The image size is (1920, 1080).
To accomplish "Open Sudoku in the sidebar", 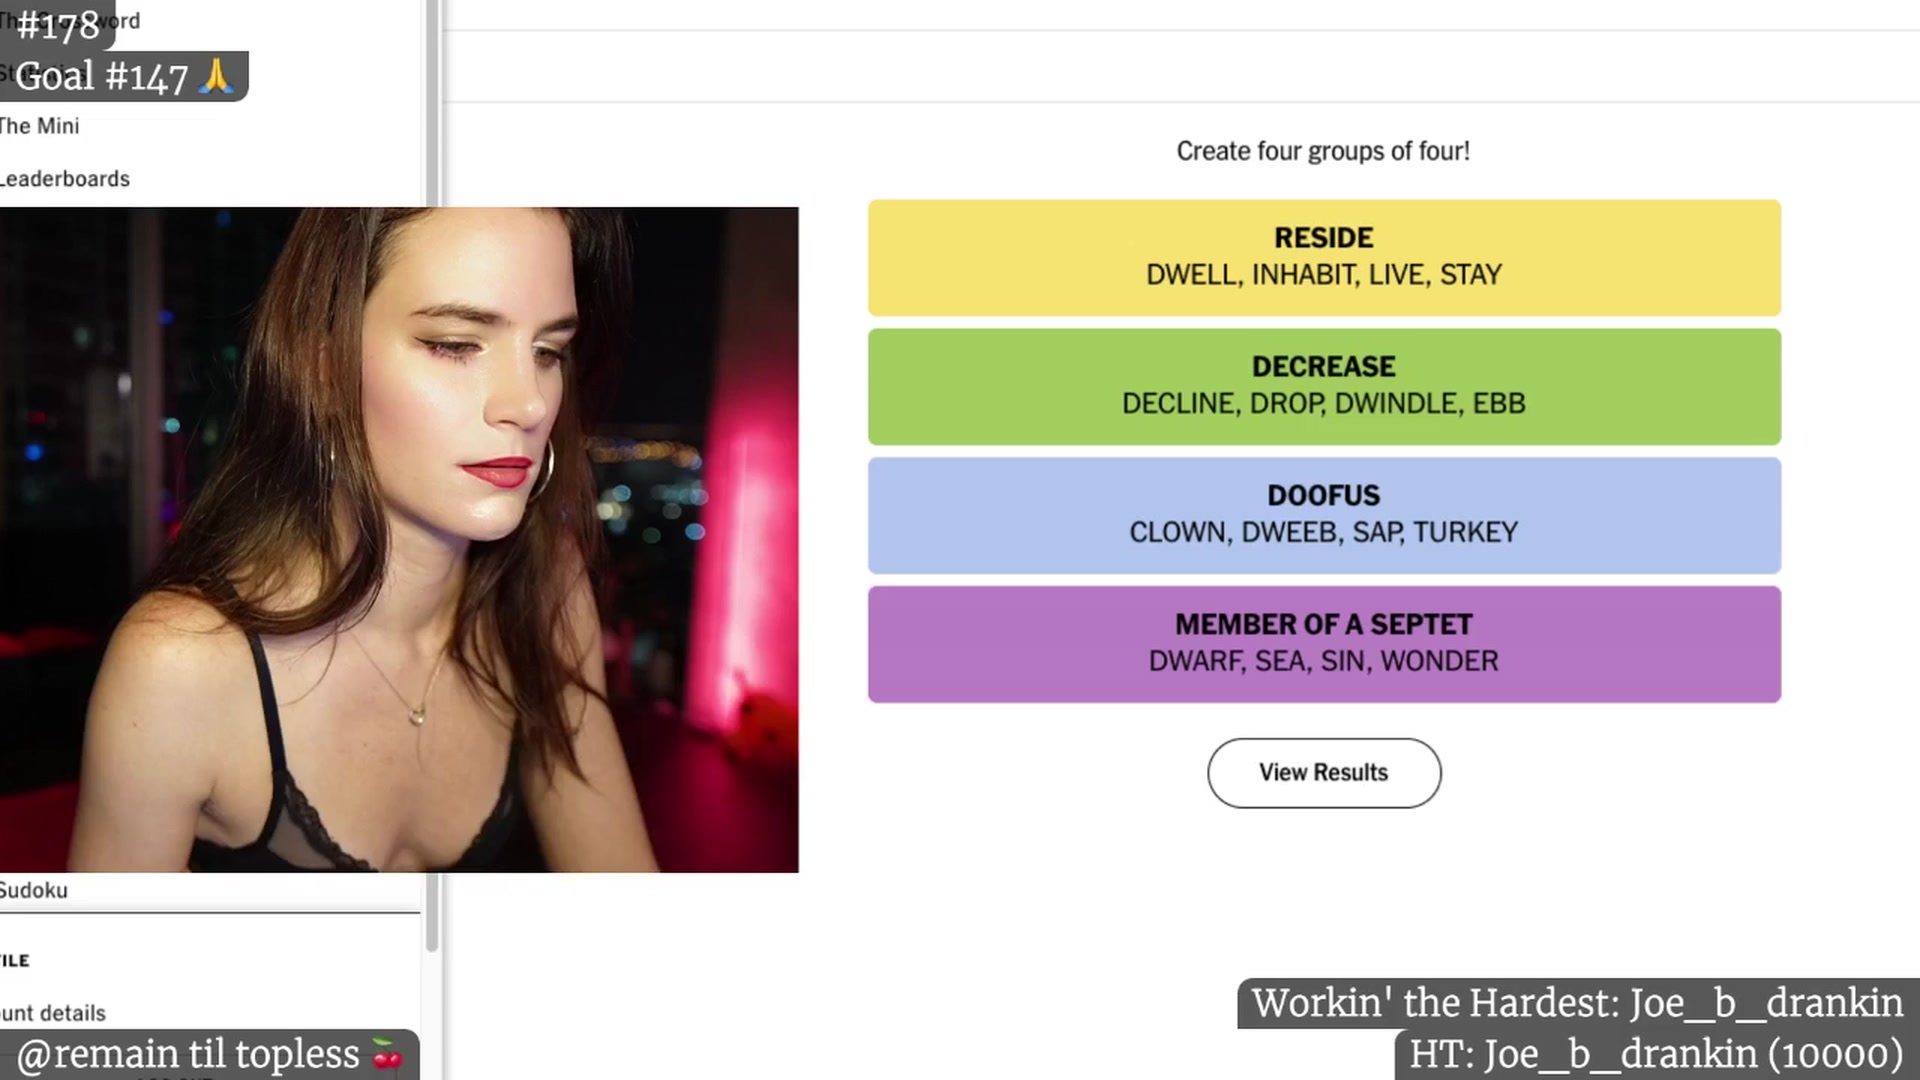I will tap(34, 890).
